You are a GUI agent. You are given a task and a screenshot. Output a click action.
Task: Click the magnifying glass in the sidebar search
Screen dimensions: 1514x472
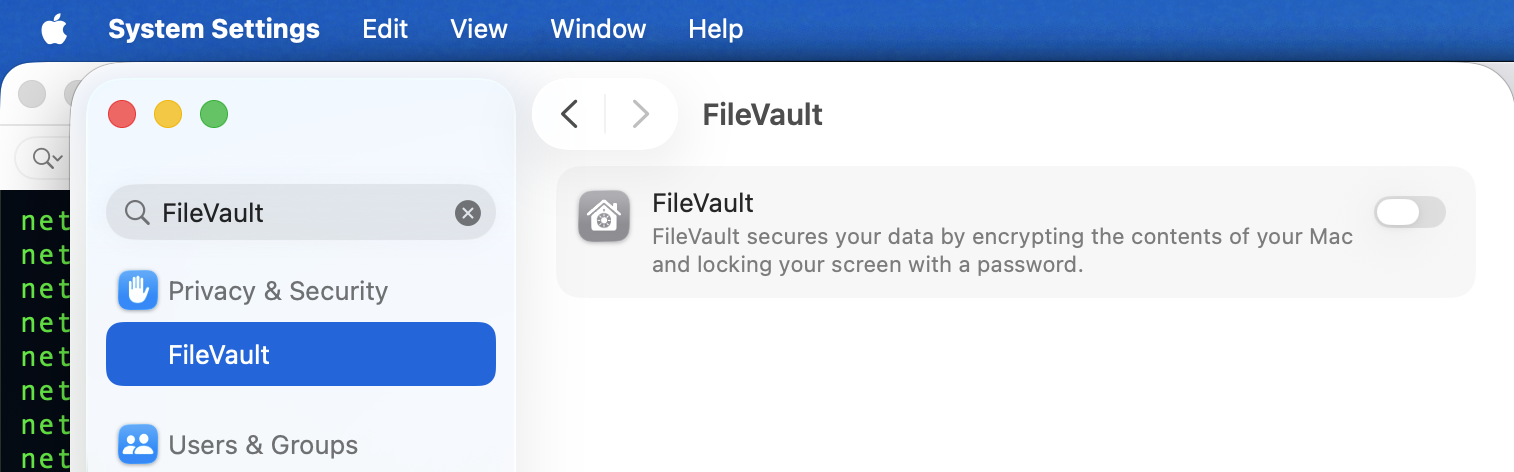(136, 212)
